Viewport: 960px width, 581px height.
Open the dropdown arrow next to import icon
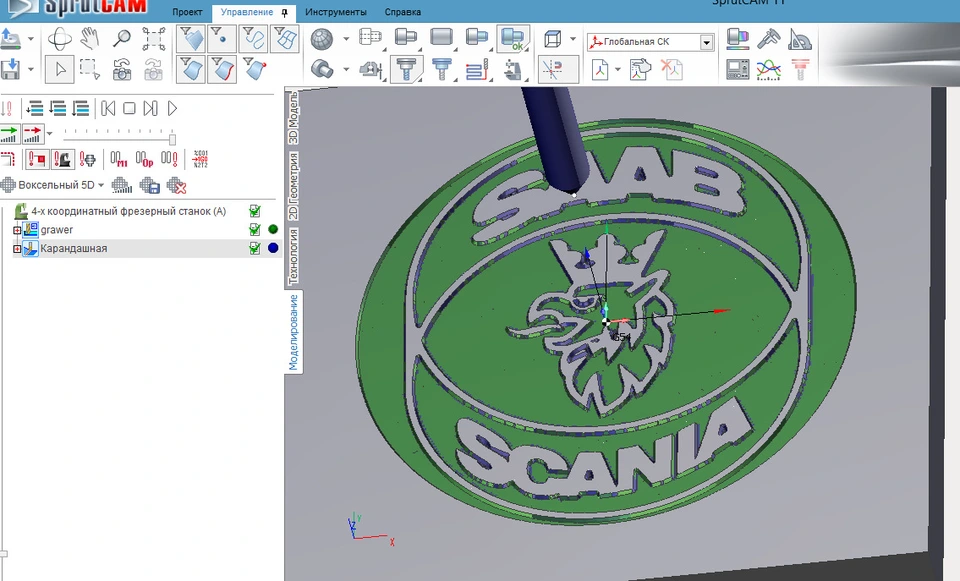(x=31, y=39)
